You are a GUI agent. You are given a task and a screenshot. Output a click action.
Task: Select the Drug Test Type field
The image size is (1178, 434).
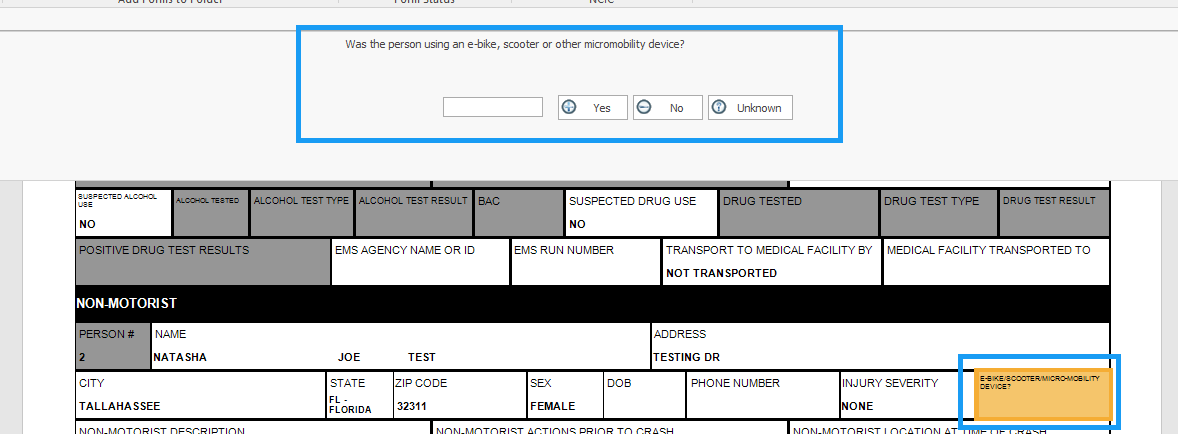938,212
